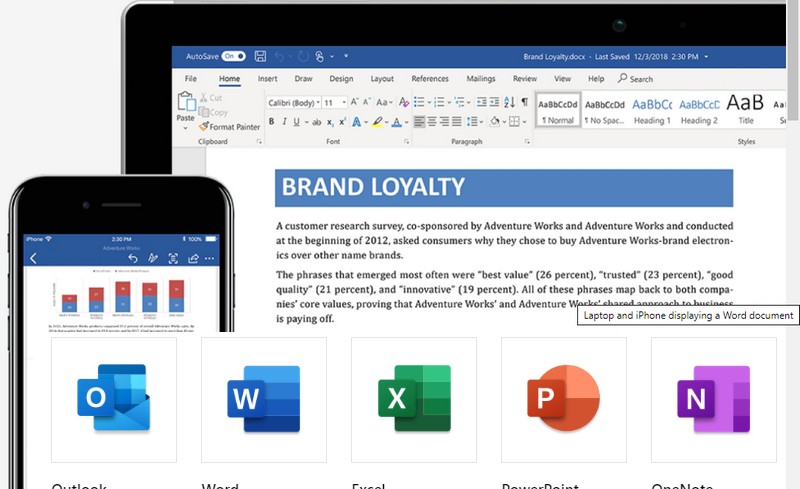Switch to the Layout tab
Viewport: 800px width, 489px height.
(x=382, y=79)
